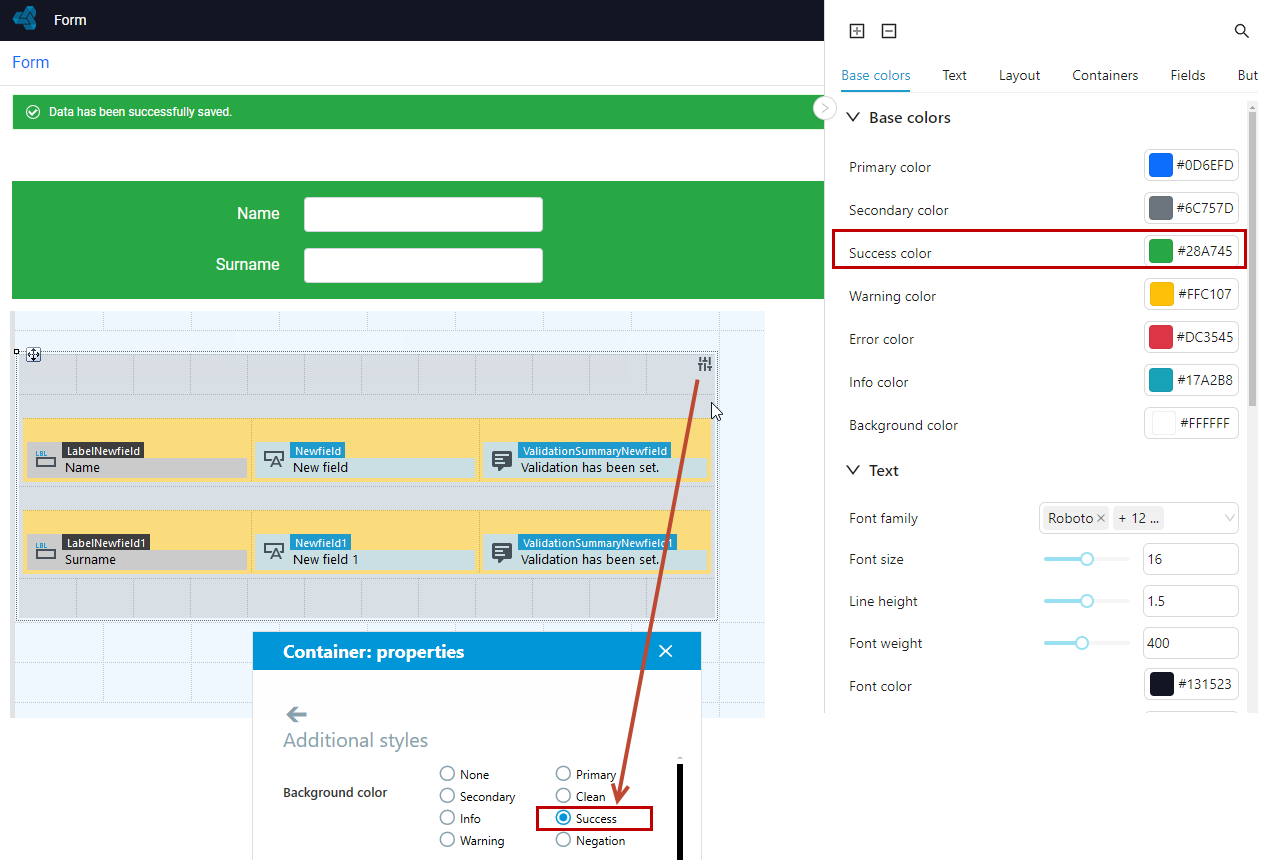Viewport: 1274px width, 860px height.
Task: Select the Warning background color option
Action: [447, 840]
